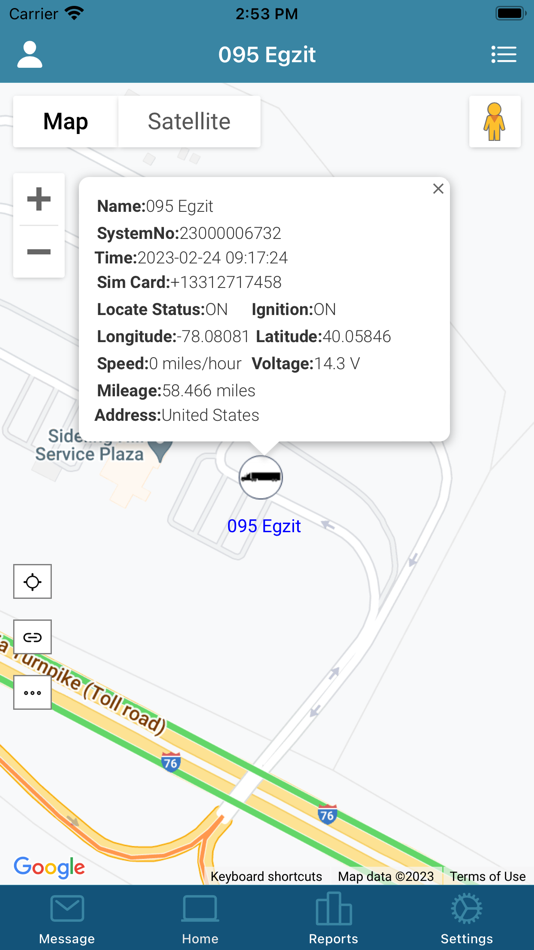Open the three-dots more options button

coord(32,692)
